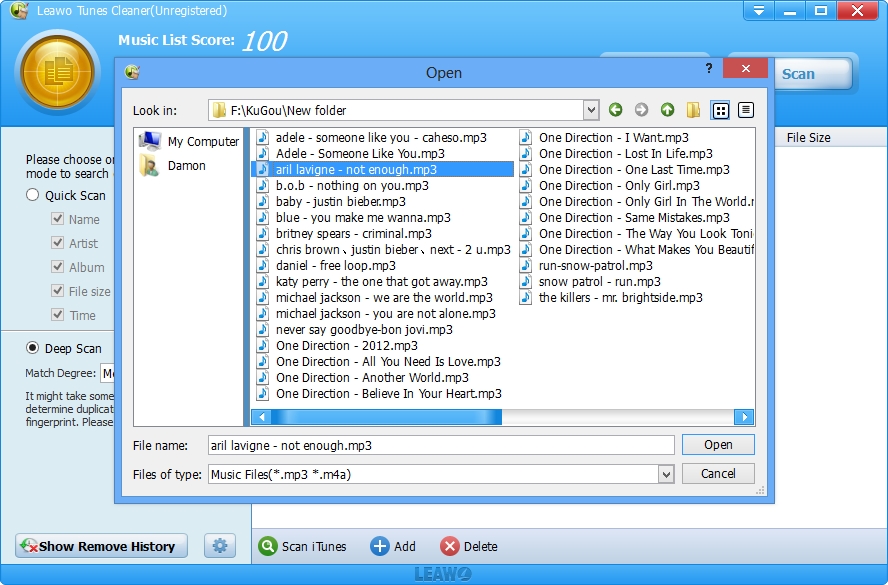Expand the Look in path dropdown
The width and height of the screenshot is (888, 585).
(591, 110)
